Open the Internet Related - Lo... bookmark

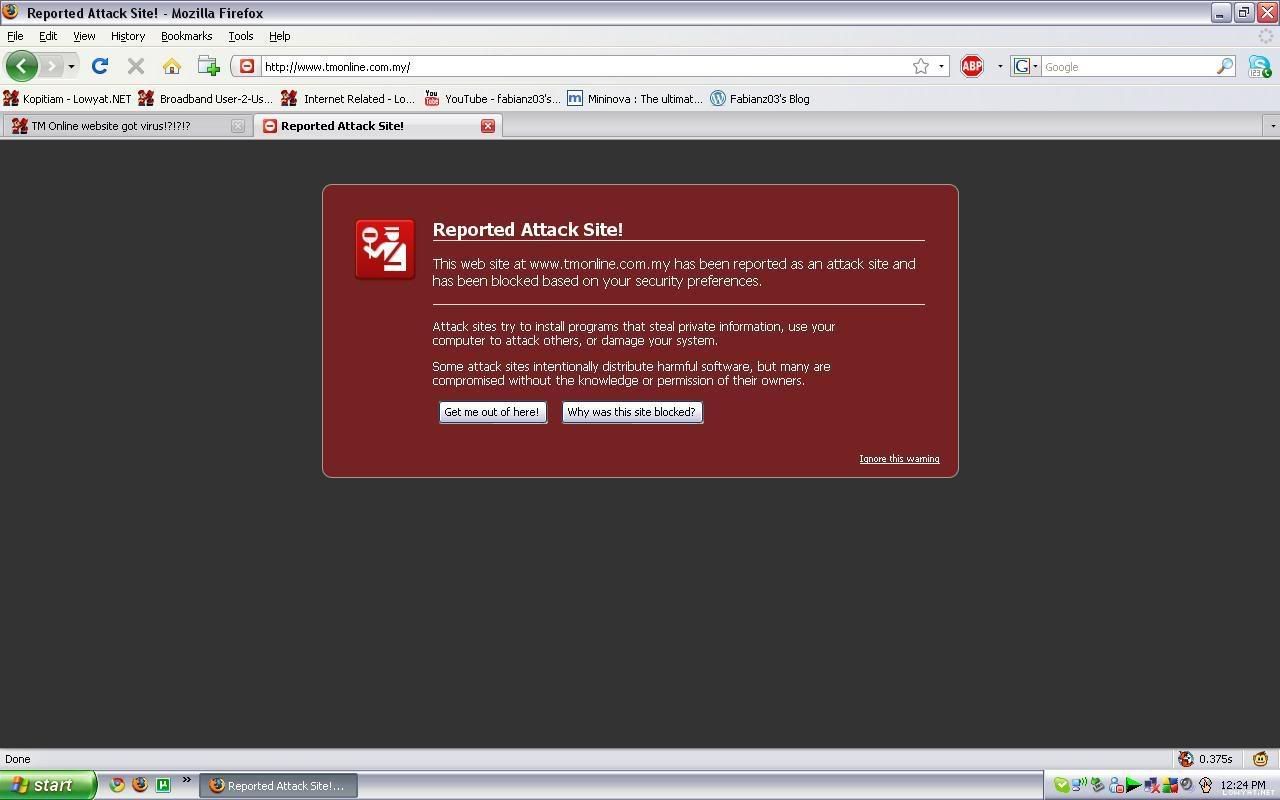[348, 98]
